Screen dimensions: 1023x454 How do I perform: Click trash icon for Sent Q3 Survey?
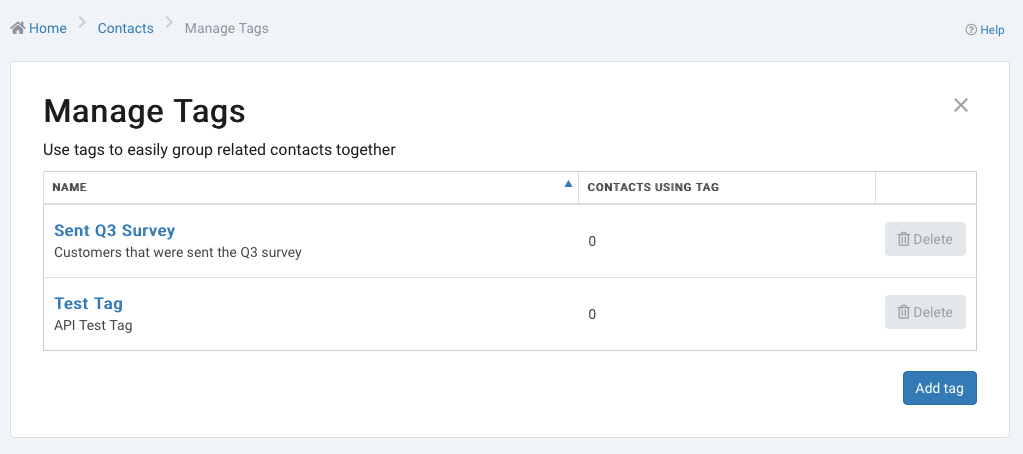click(904, 239)
